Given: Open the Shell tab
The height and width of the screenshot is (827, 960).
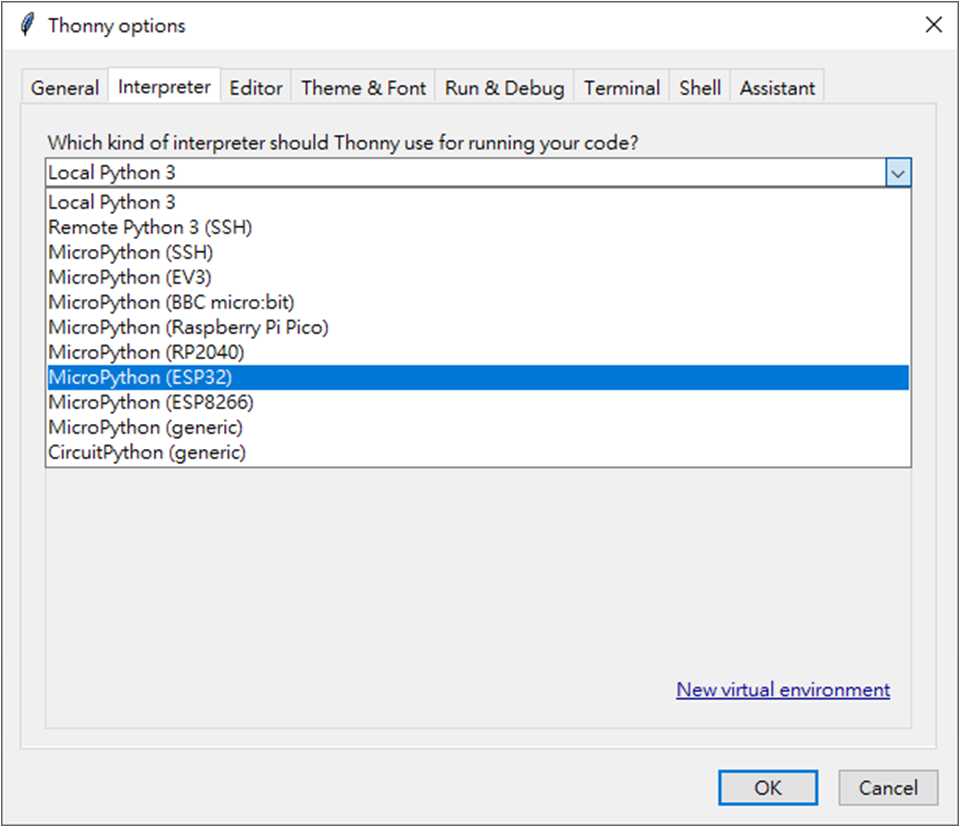Looking at the screenshot, I should (x=700, y=88).
